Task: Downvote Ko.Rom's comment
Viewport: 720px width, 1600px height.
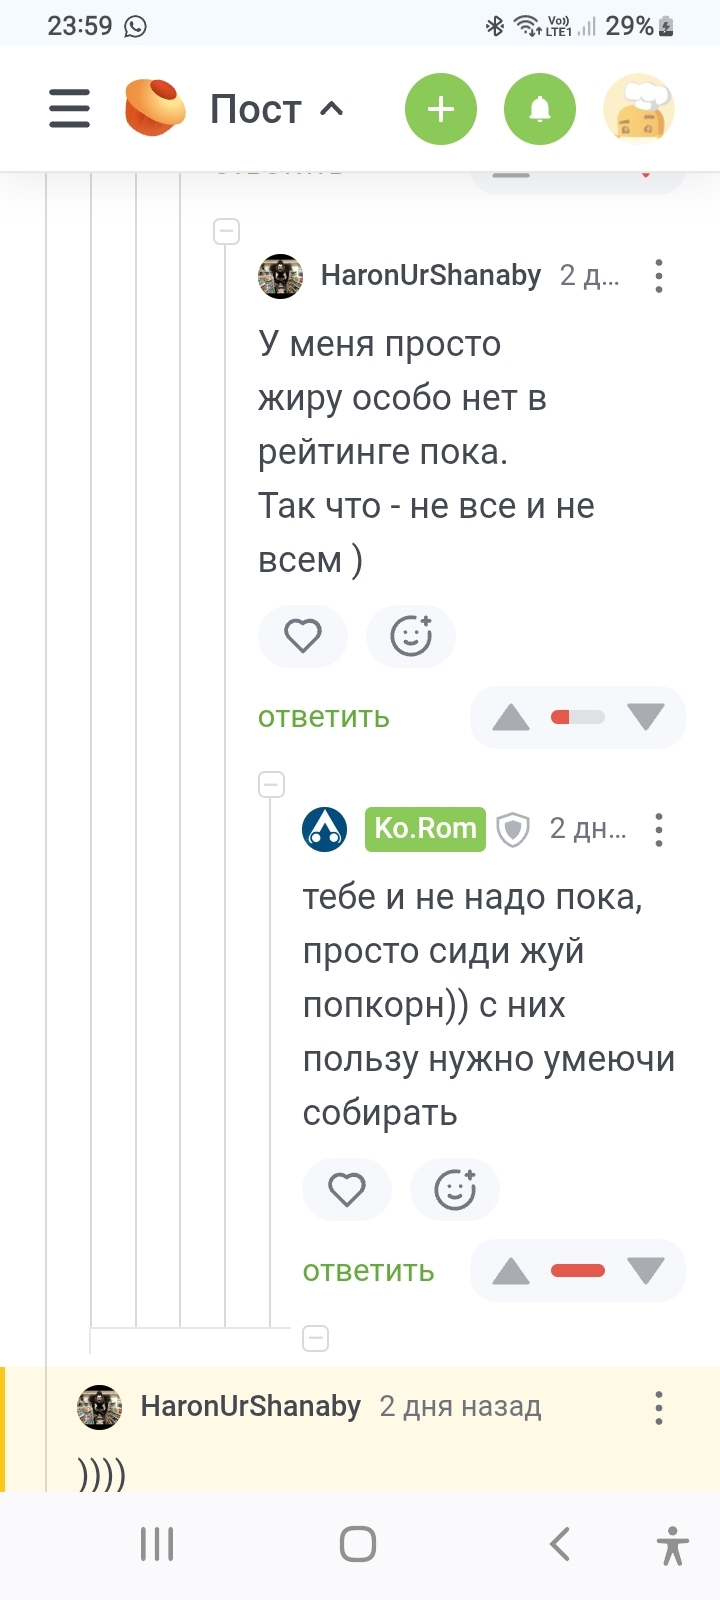Action: click(645, 1271)
